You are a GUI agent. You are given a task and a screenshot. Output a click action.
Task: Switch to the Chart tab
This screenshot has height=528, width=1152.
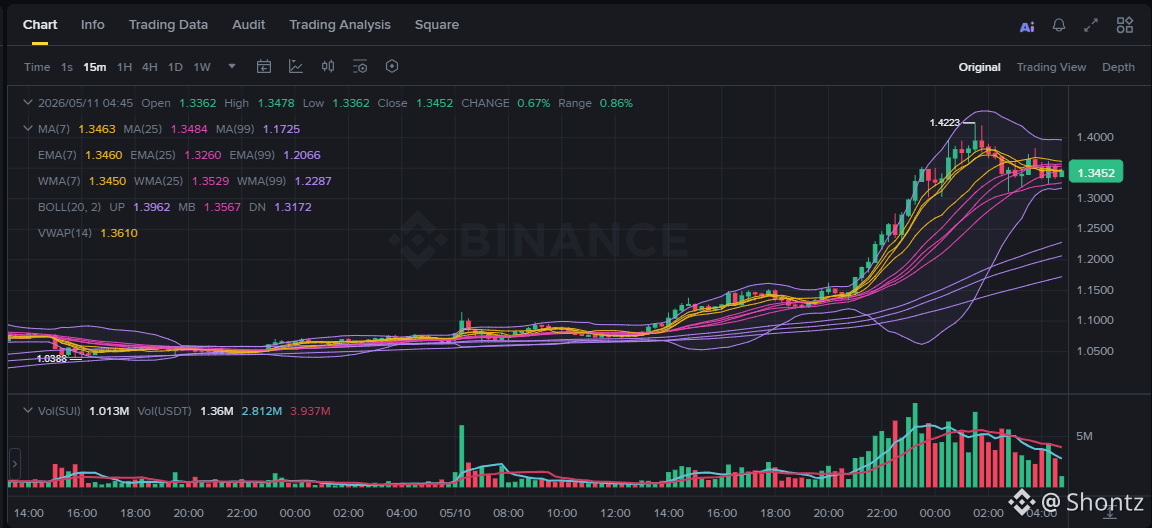pos(40,24)
